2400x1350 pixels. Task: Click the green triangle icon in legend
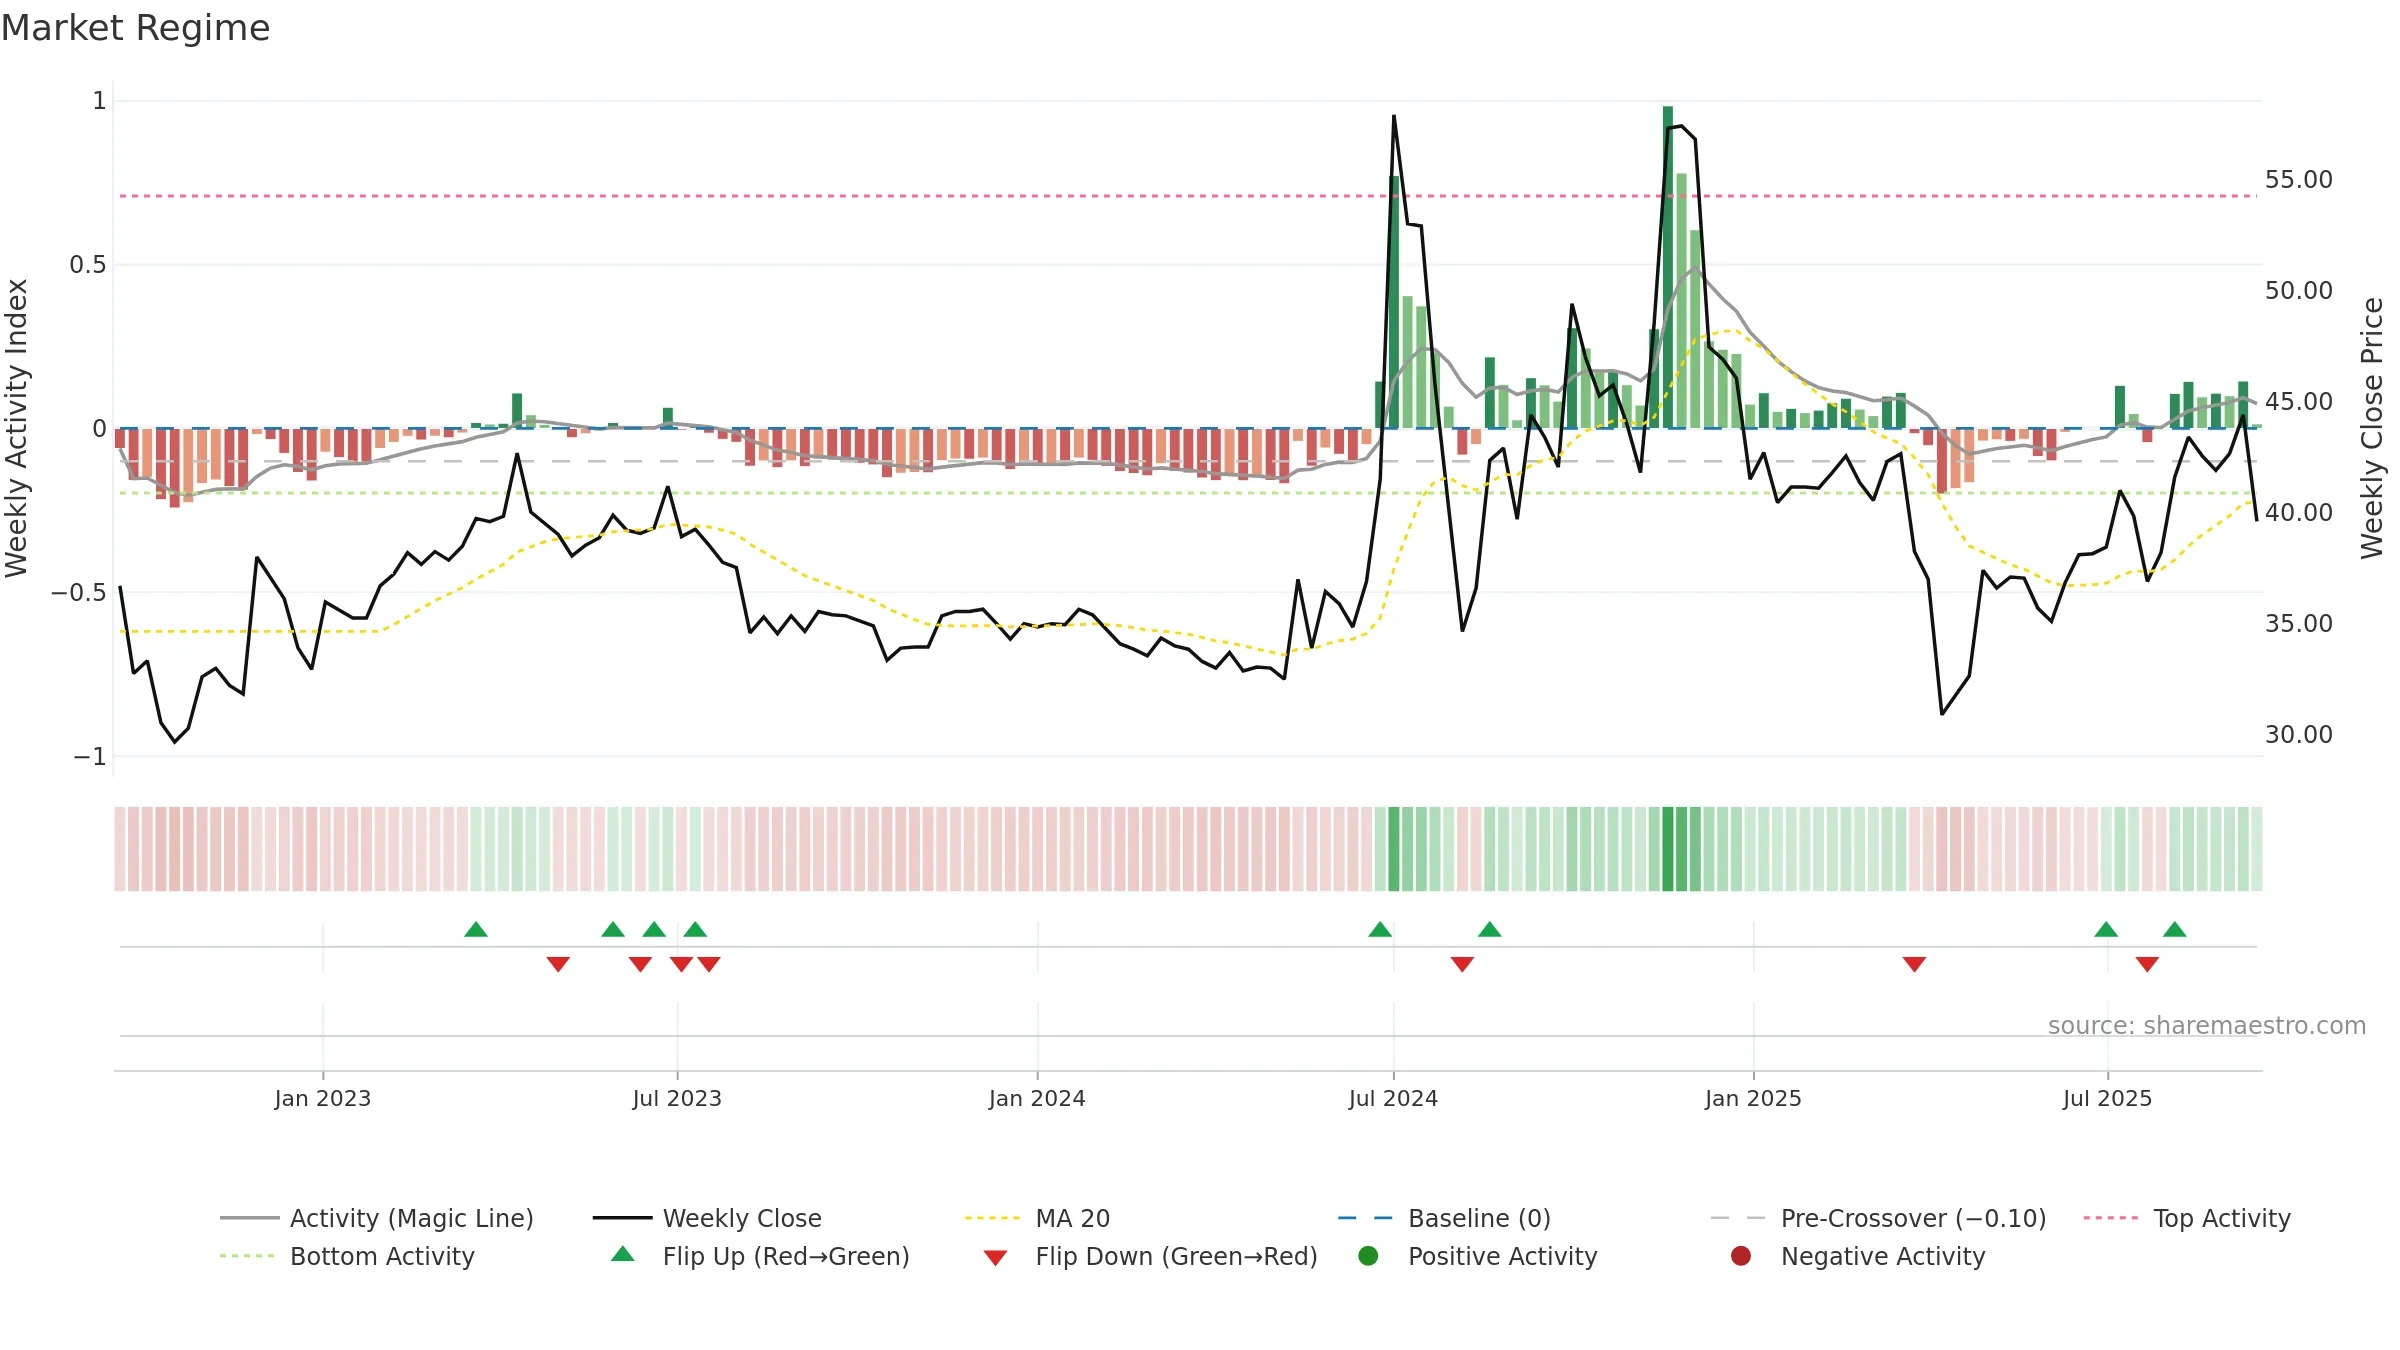click(x=622, y=1254)
